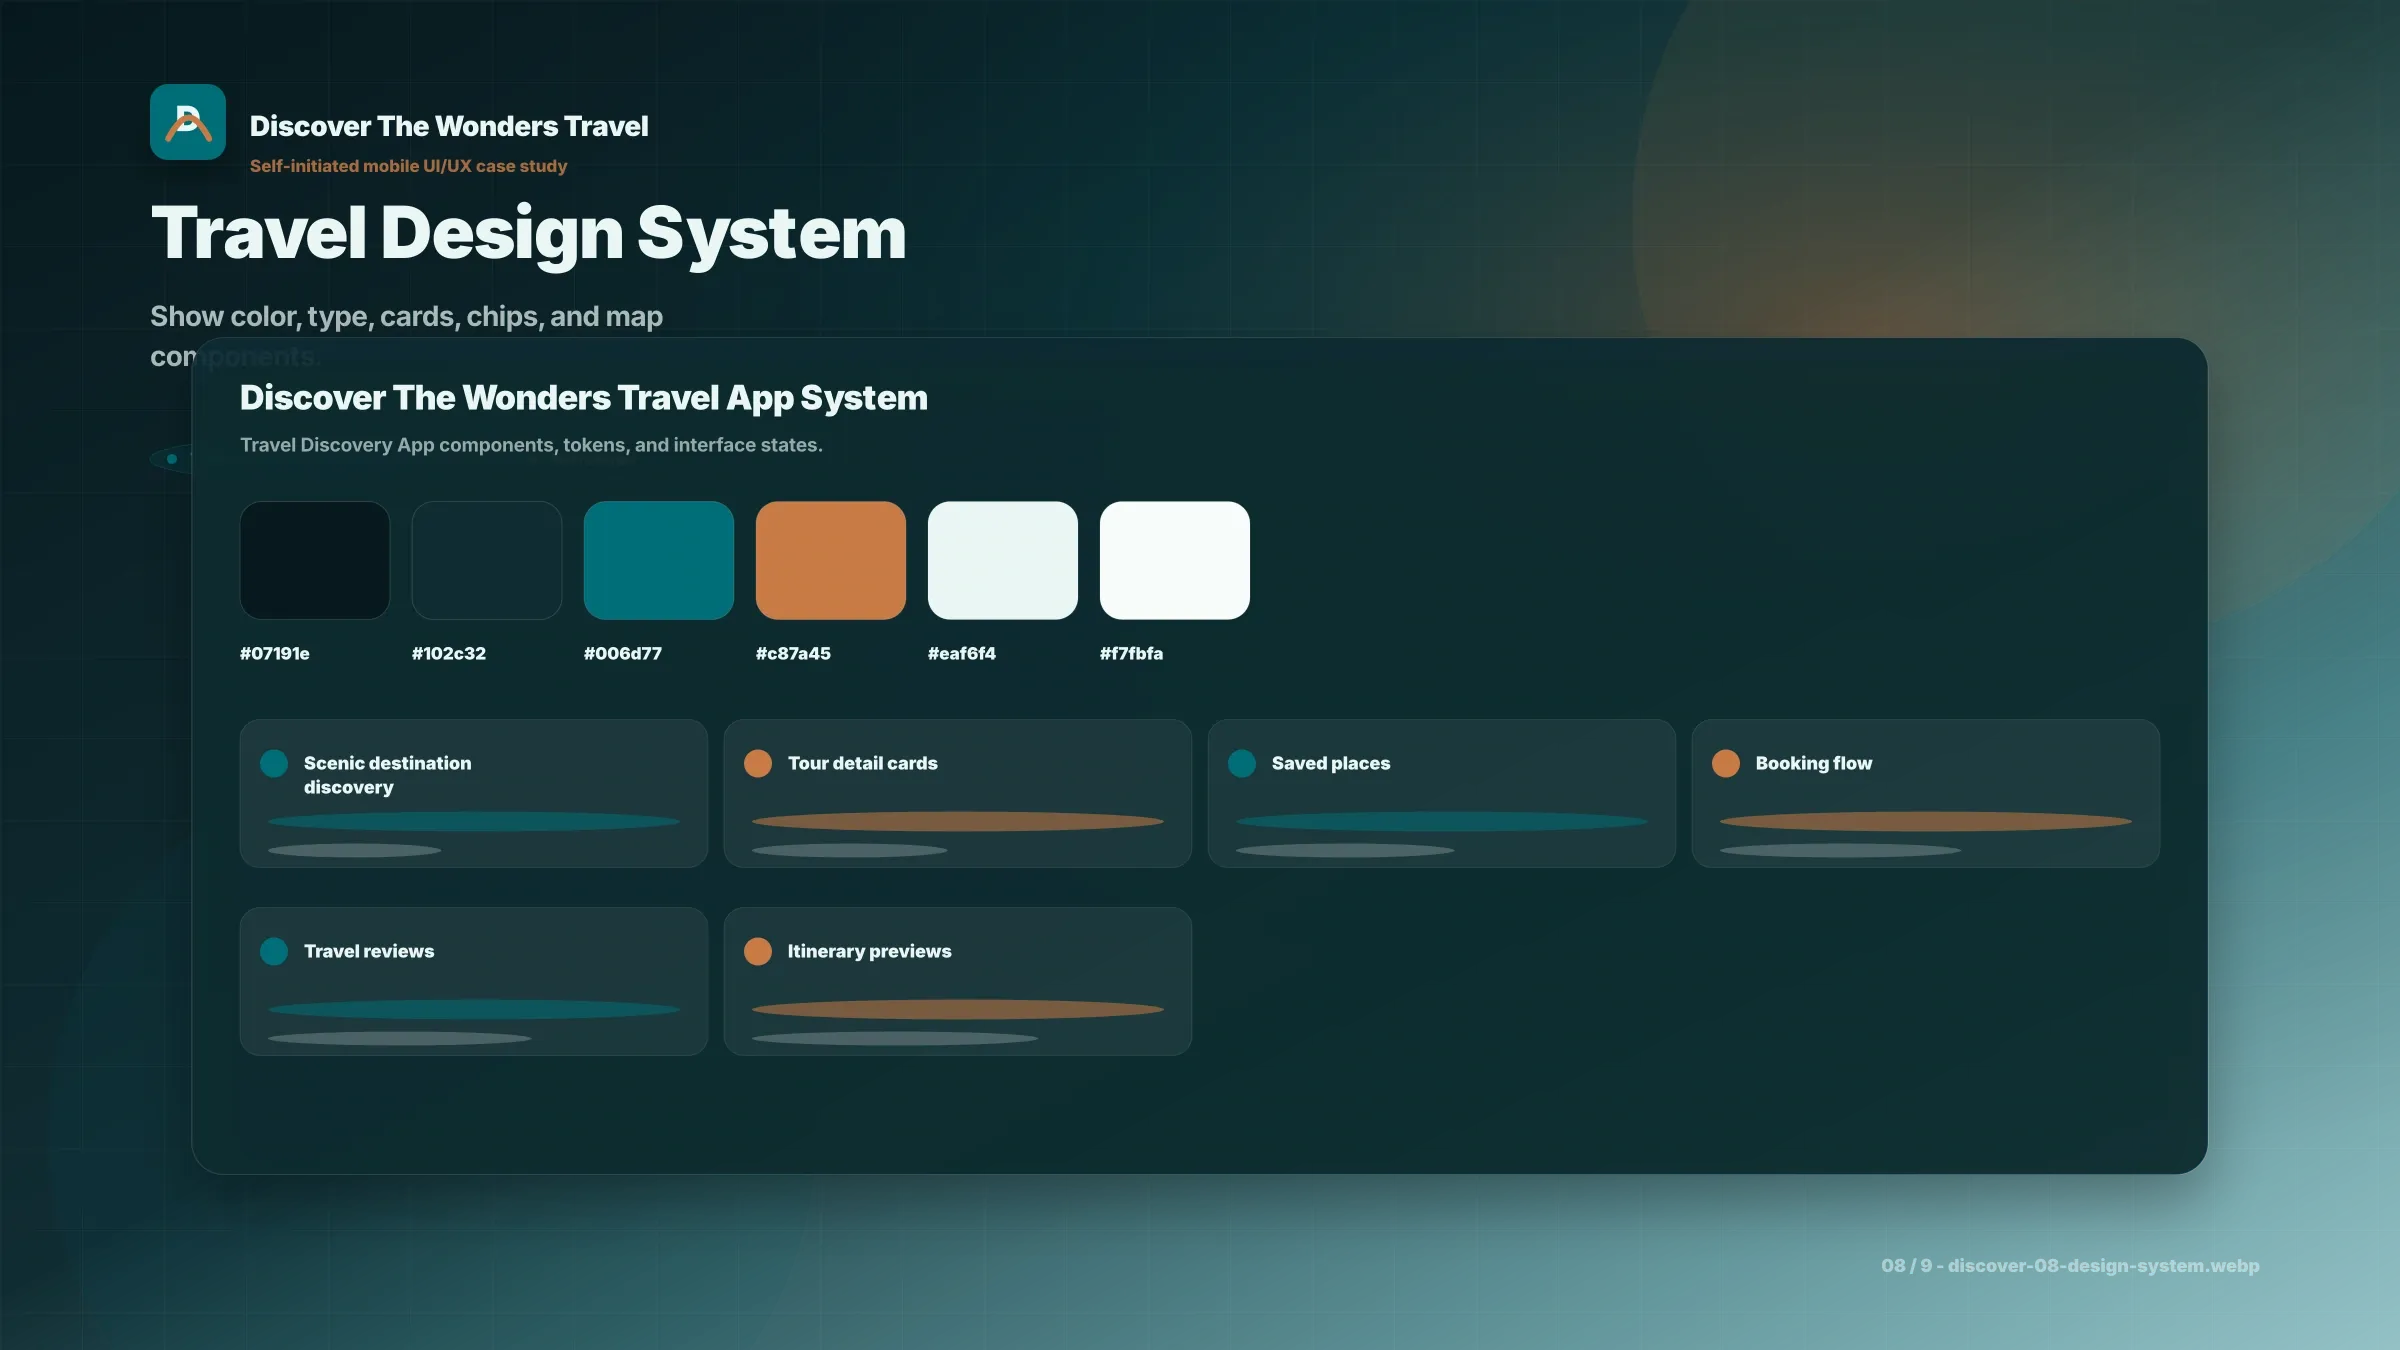Screen dimensions: 2400x1350
Task: Click the #07191e hex label
Action: (275, 653)
